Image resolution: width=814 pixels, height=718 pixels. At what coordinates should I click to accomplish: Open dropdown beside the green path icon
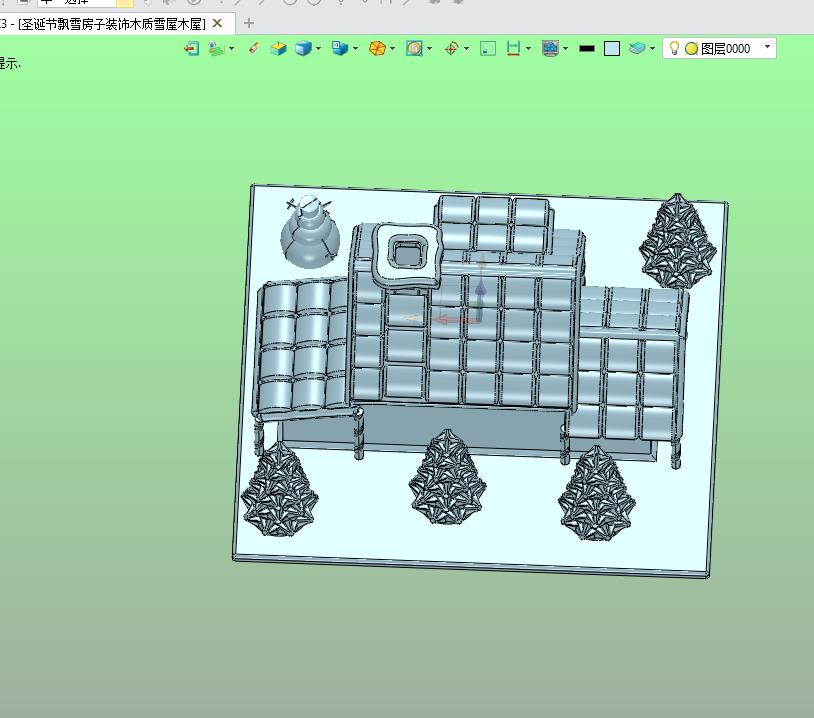click(x=231, y=49)
